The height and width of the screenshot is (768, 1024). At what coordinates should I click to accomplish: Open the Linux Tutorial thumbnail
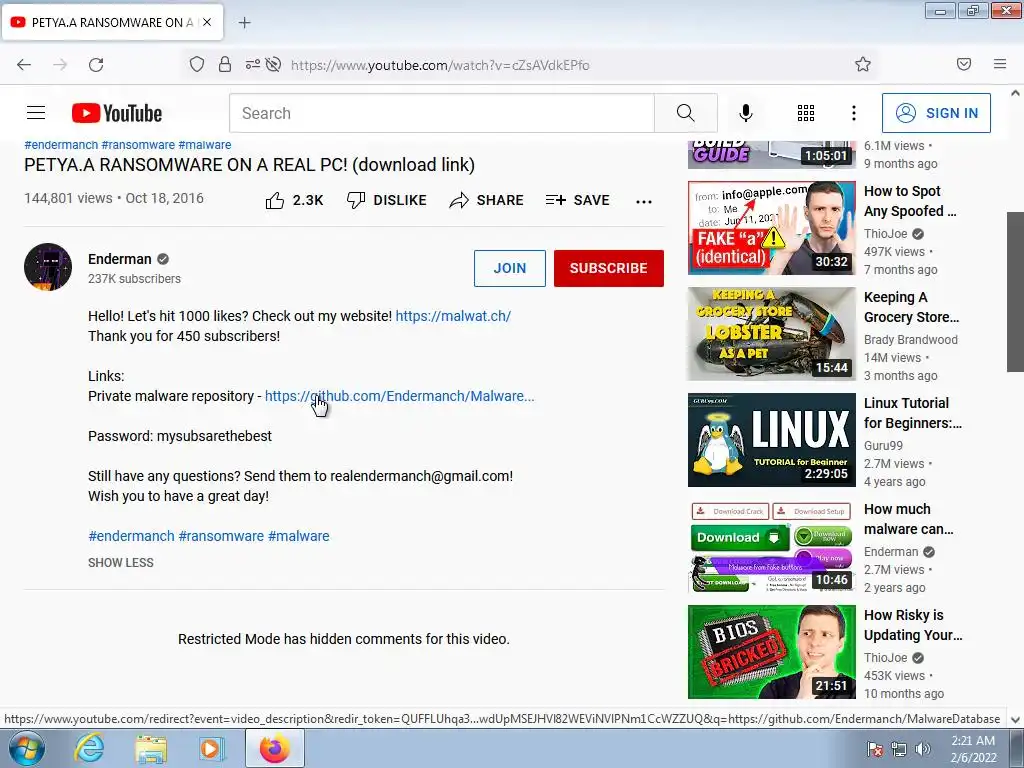(x=771, y=440)
